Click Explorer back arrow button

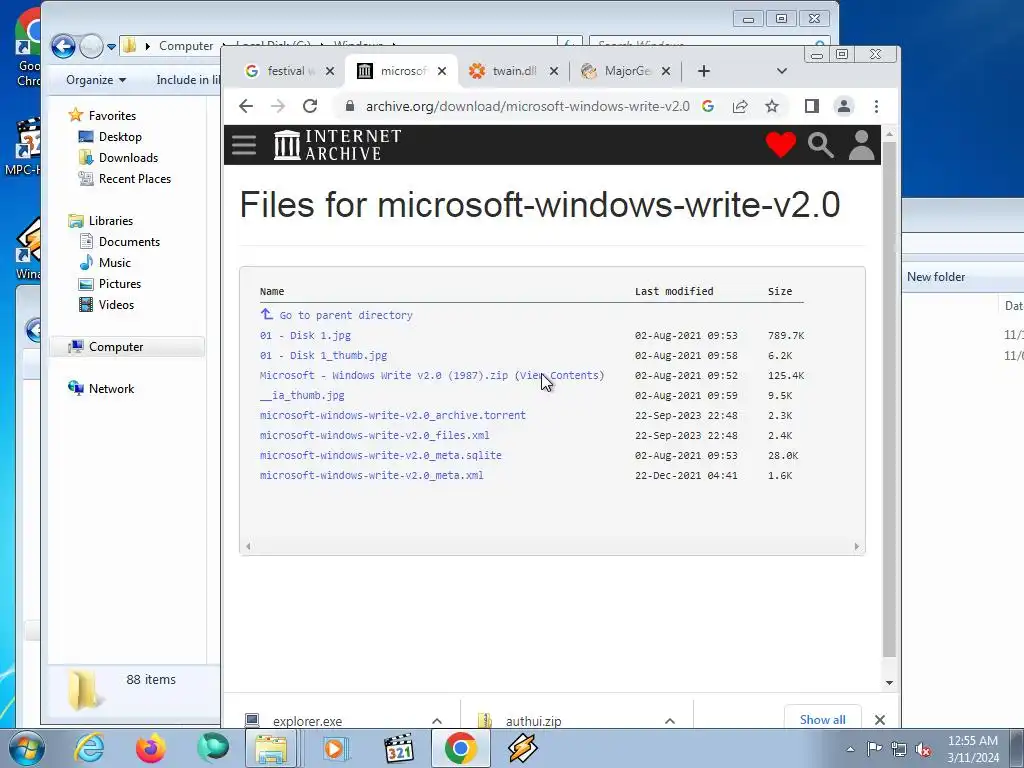point(63,46)
